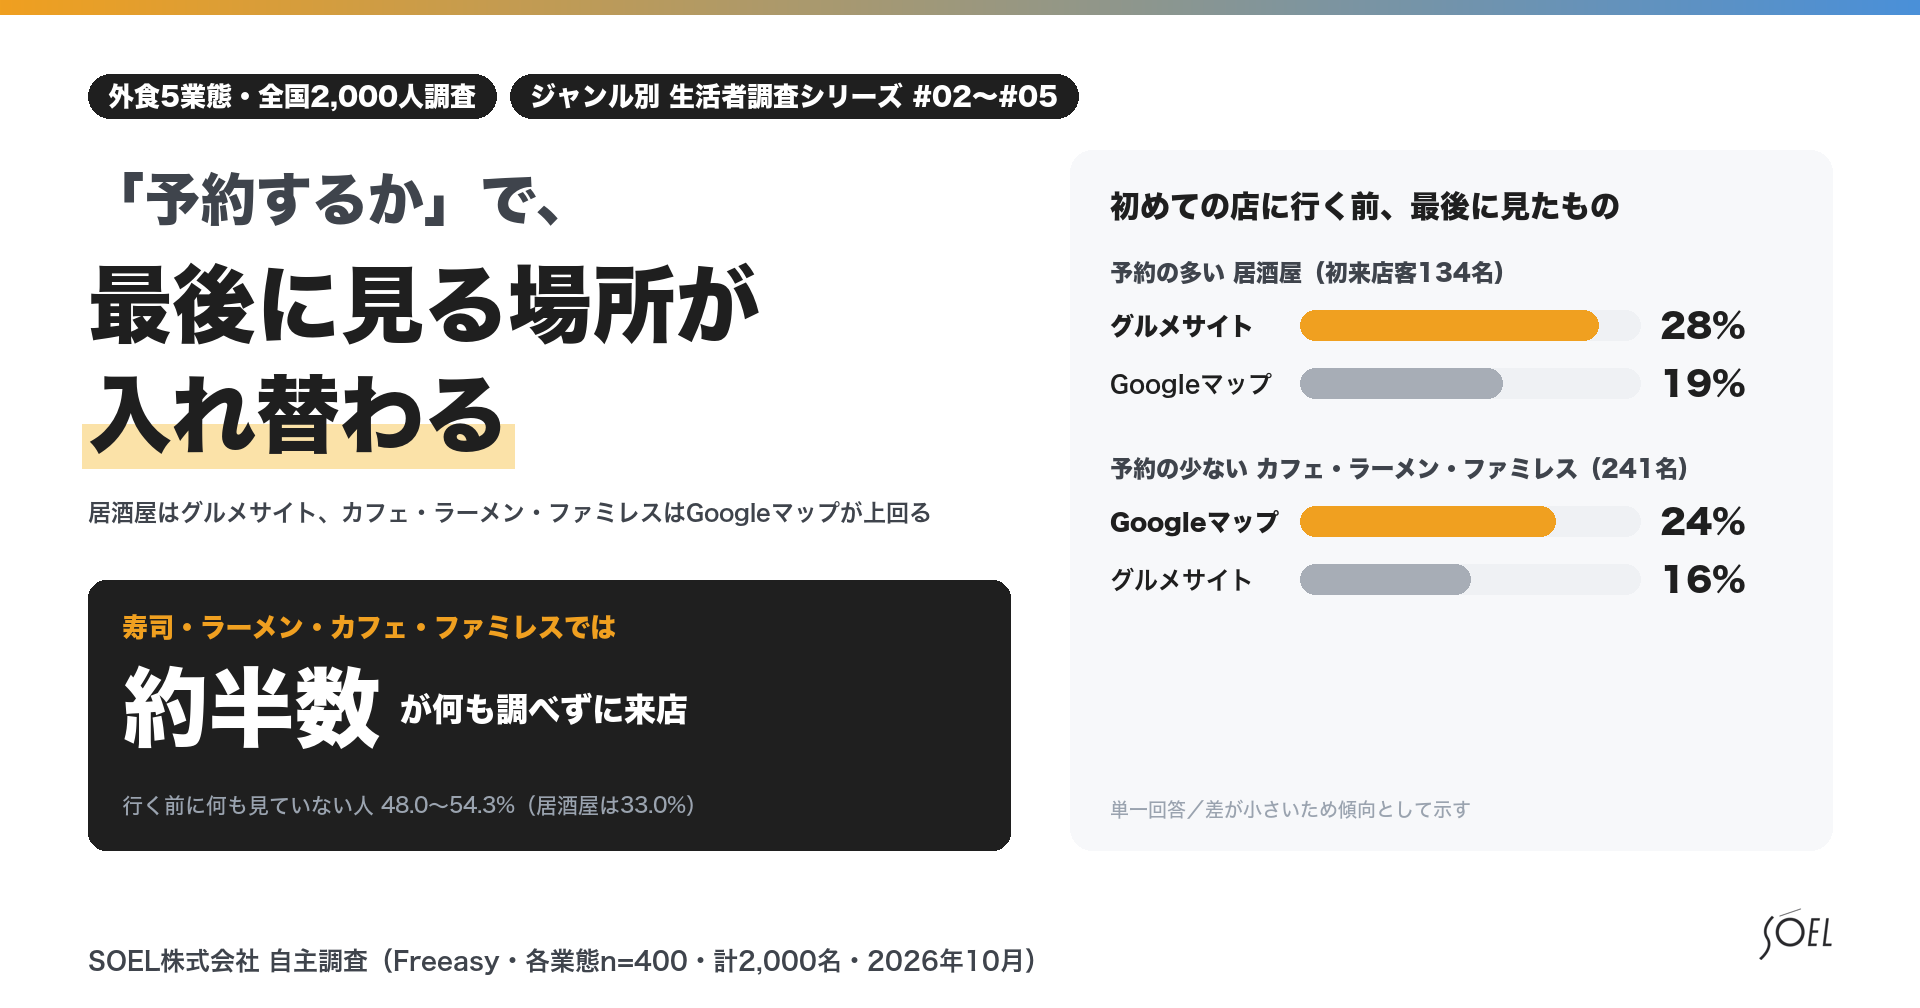Image resolution: width=1920 pixels, height=1008 pixels.
Task: Select the ジャンル別 生活者調査シリーズ badge
Action: point(794,96)
